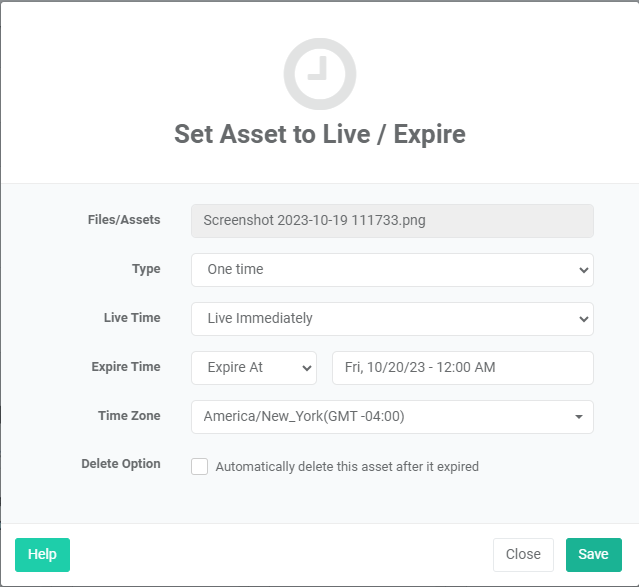Screen dimensions: 639x587
Task: Enable automatic delete after expiry checkbox
Action: point(200,466)
